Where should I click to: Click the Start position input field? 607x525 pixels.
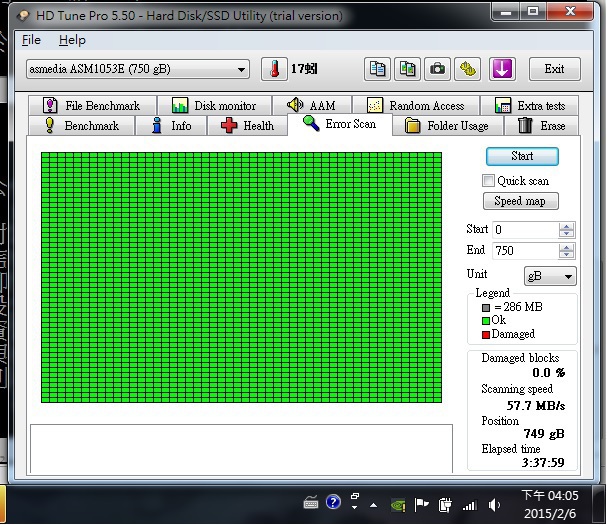point(525,230)
